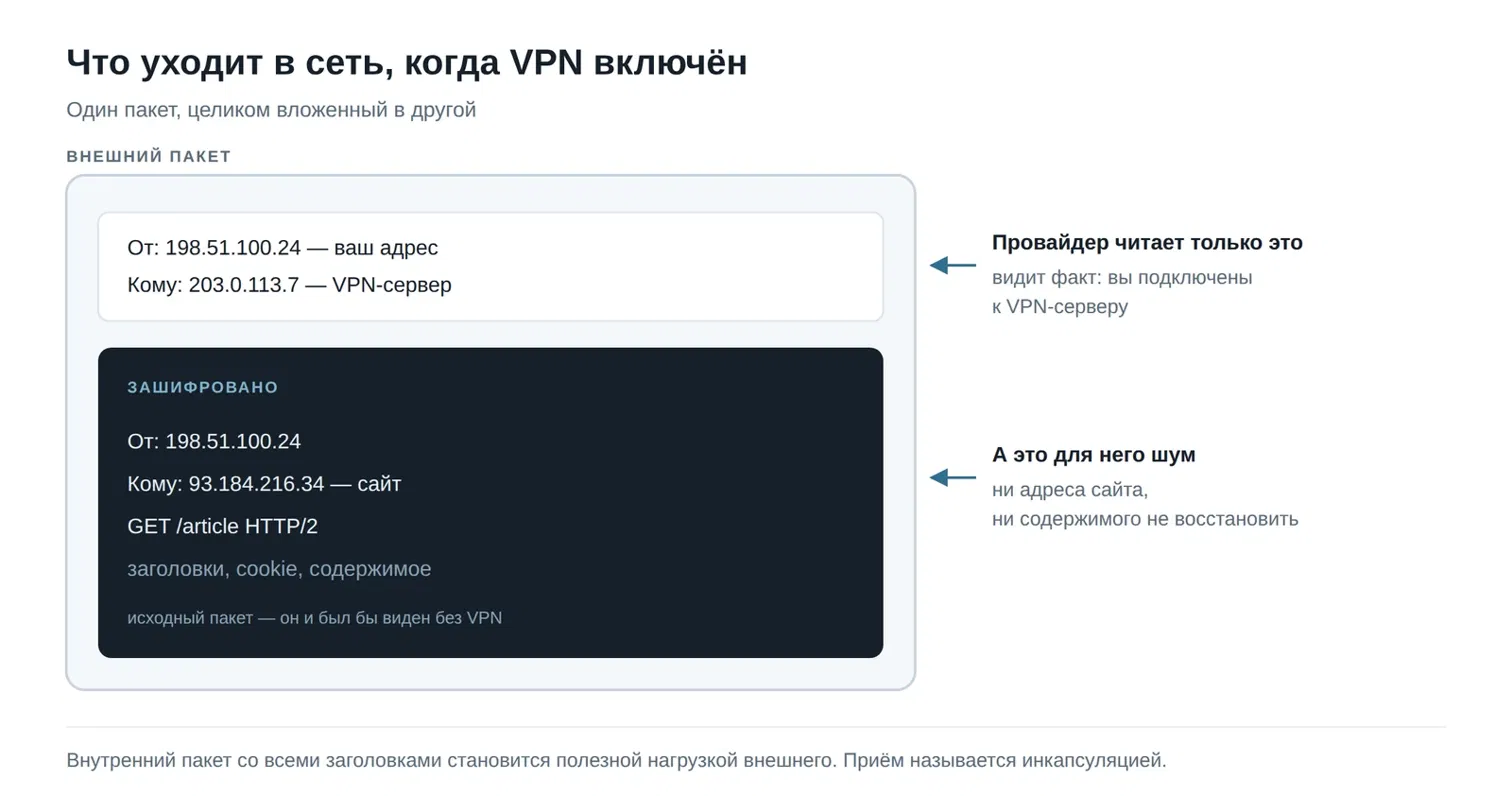Click the line 'От: 198.51.100.24 — ваш адрес'
Viewport: 1512px width, 796px height.
point(283,248)
